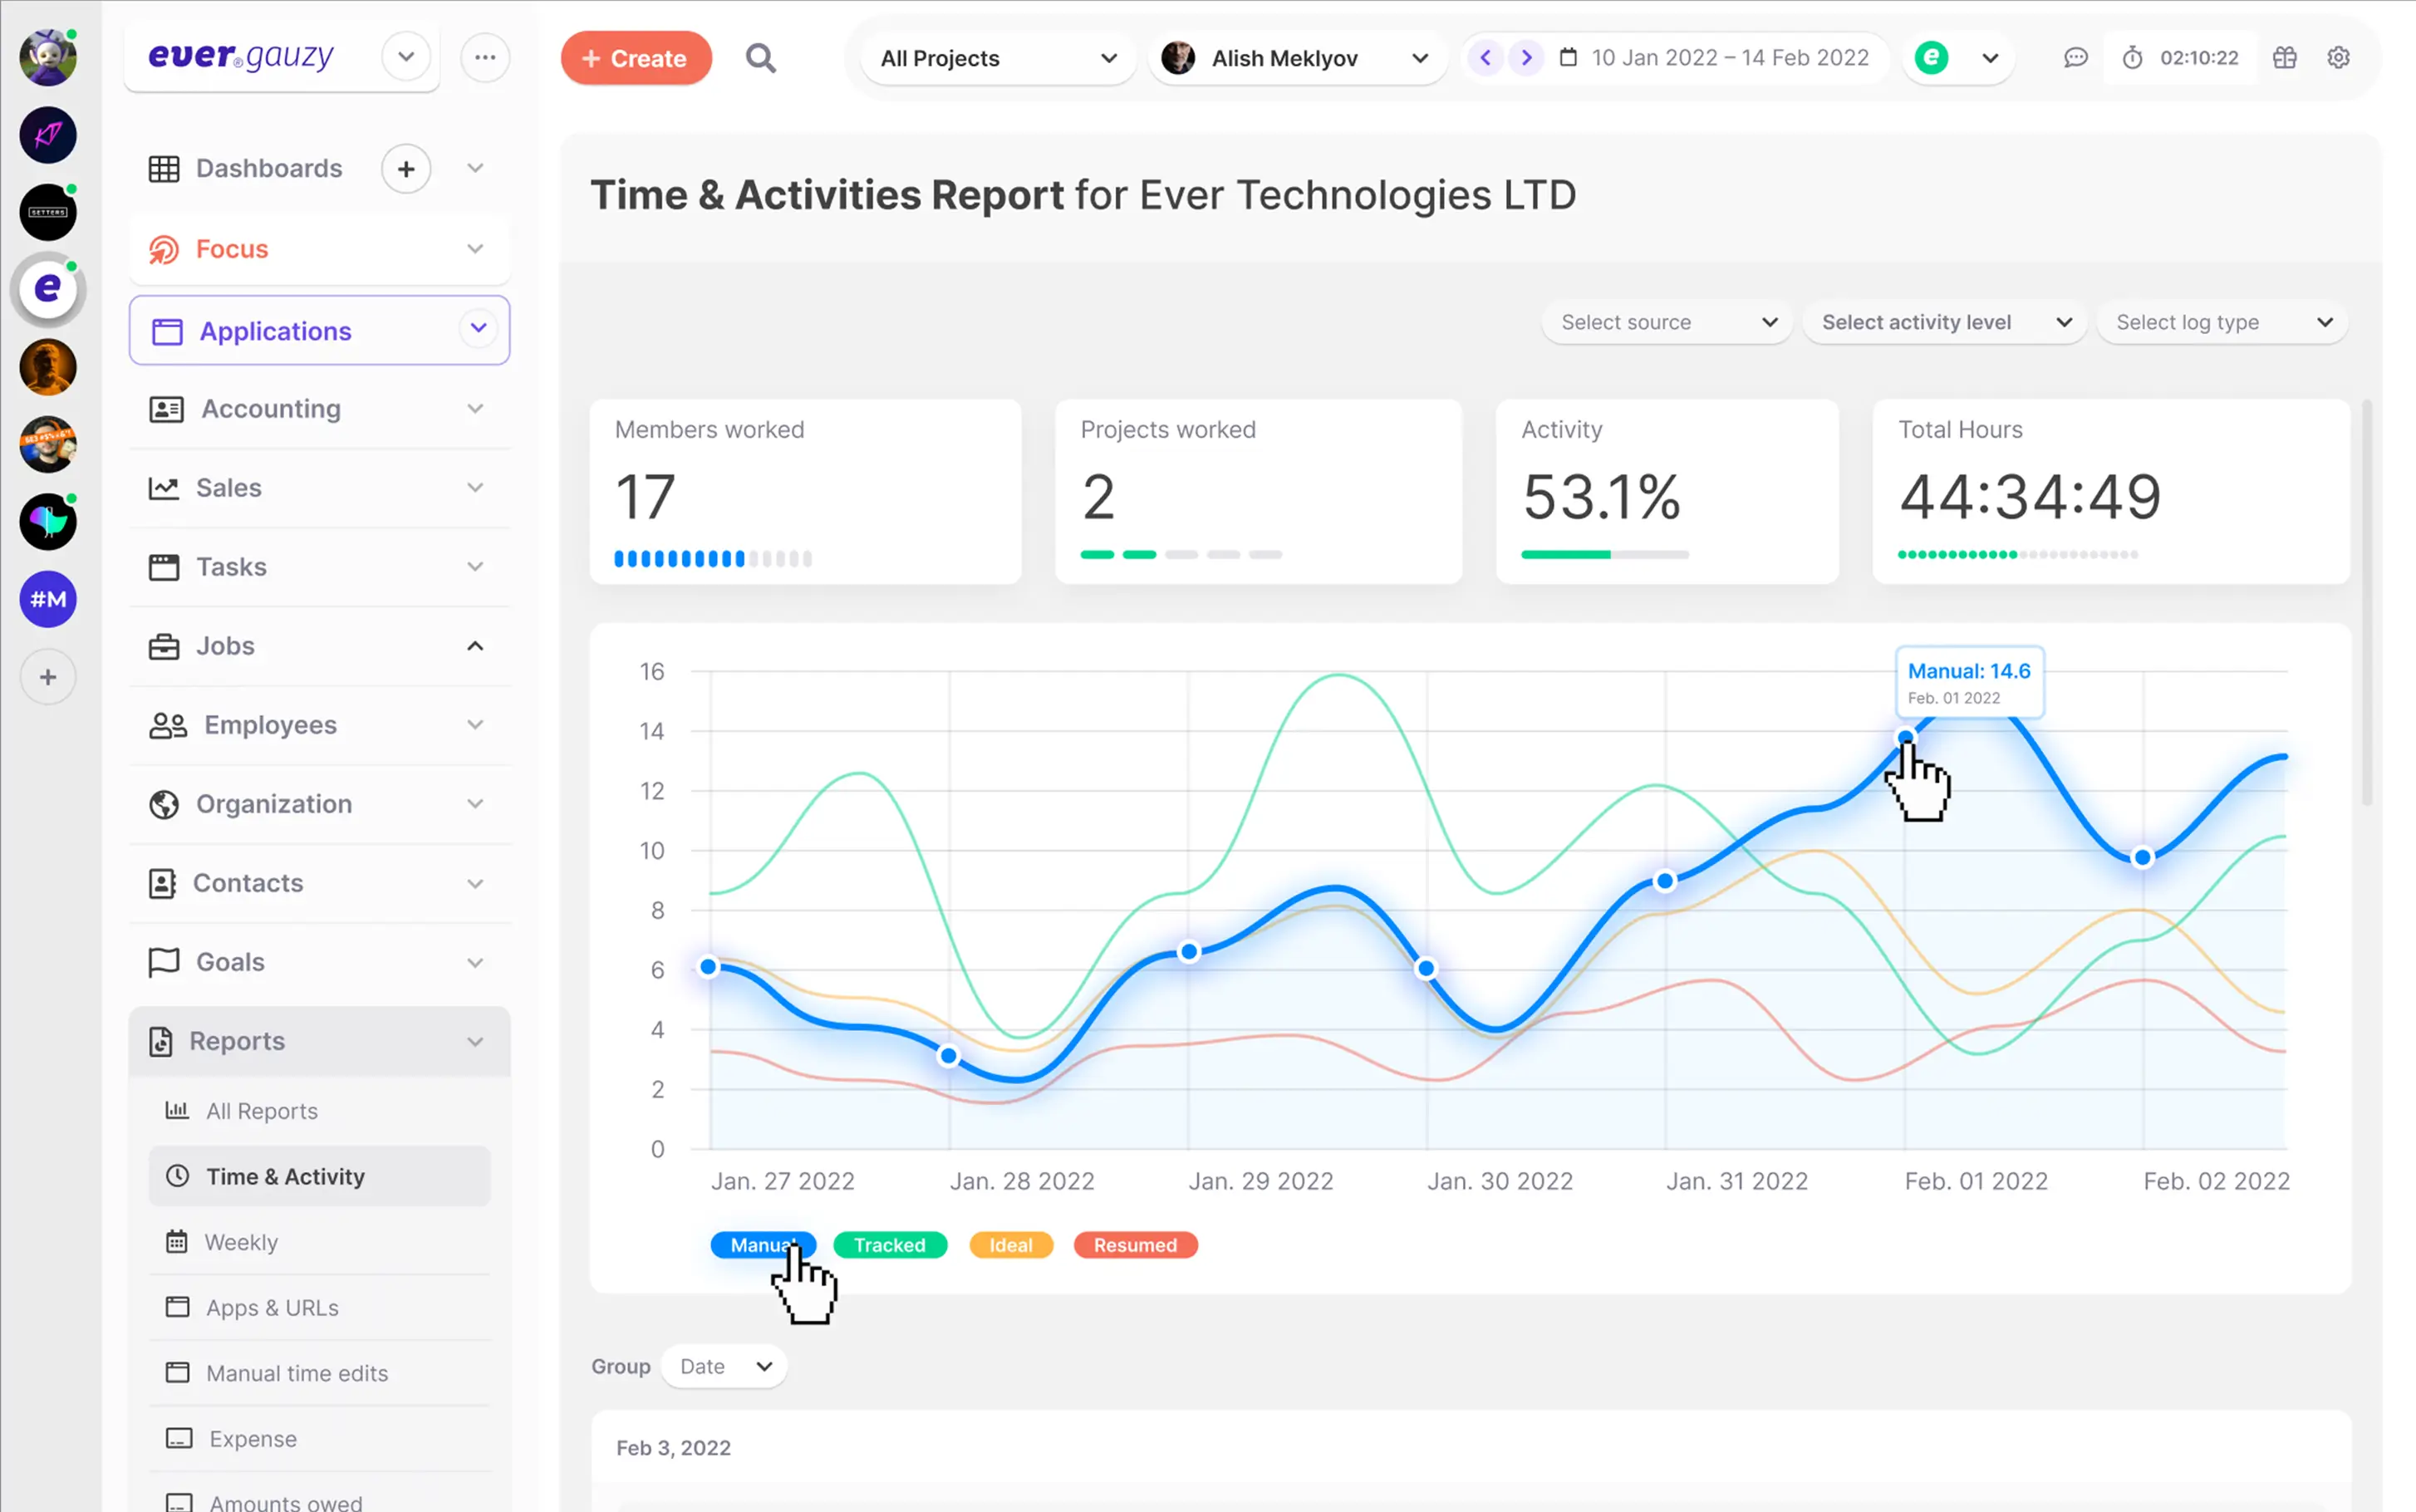2416x1512 pixels.
Task: Click the Create button
Action: click(x=636, y=57)
